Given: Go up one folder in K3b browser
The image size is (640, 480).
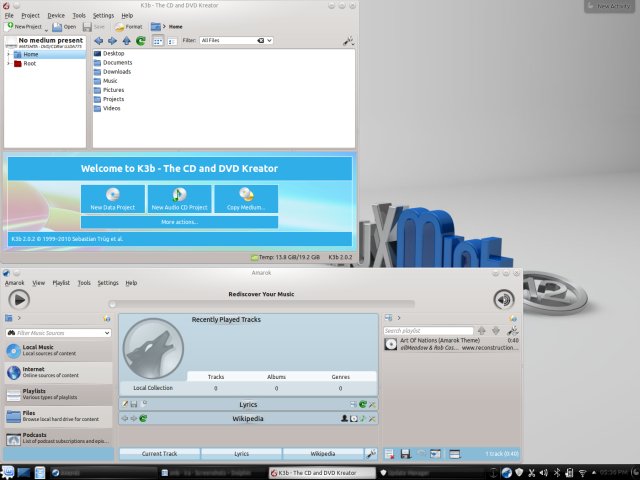Looking at the screenshot, I should pyautogui.click(x=127, y=41).
